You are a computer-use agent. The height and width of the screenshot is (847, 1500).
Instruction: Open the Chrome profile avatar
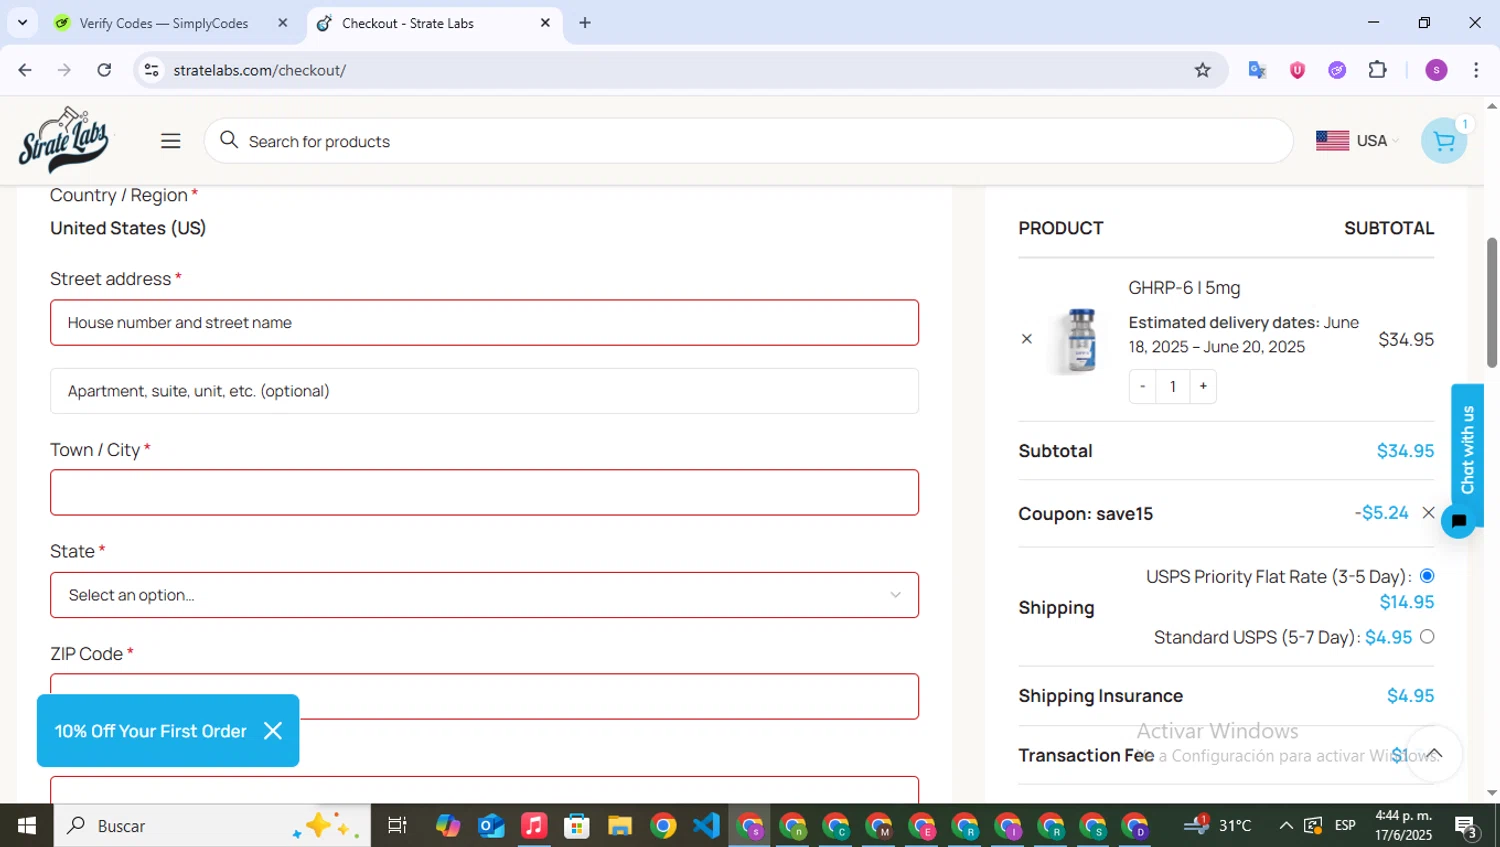coord(1436,70)
